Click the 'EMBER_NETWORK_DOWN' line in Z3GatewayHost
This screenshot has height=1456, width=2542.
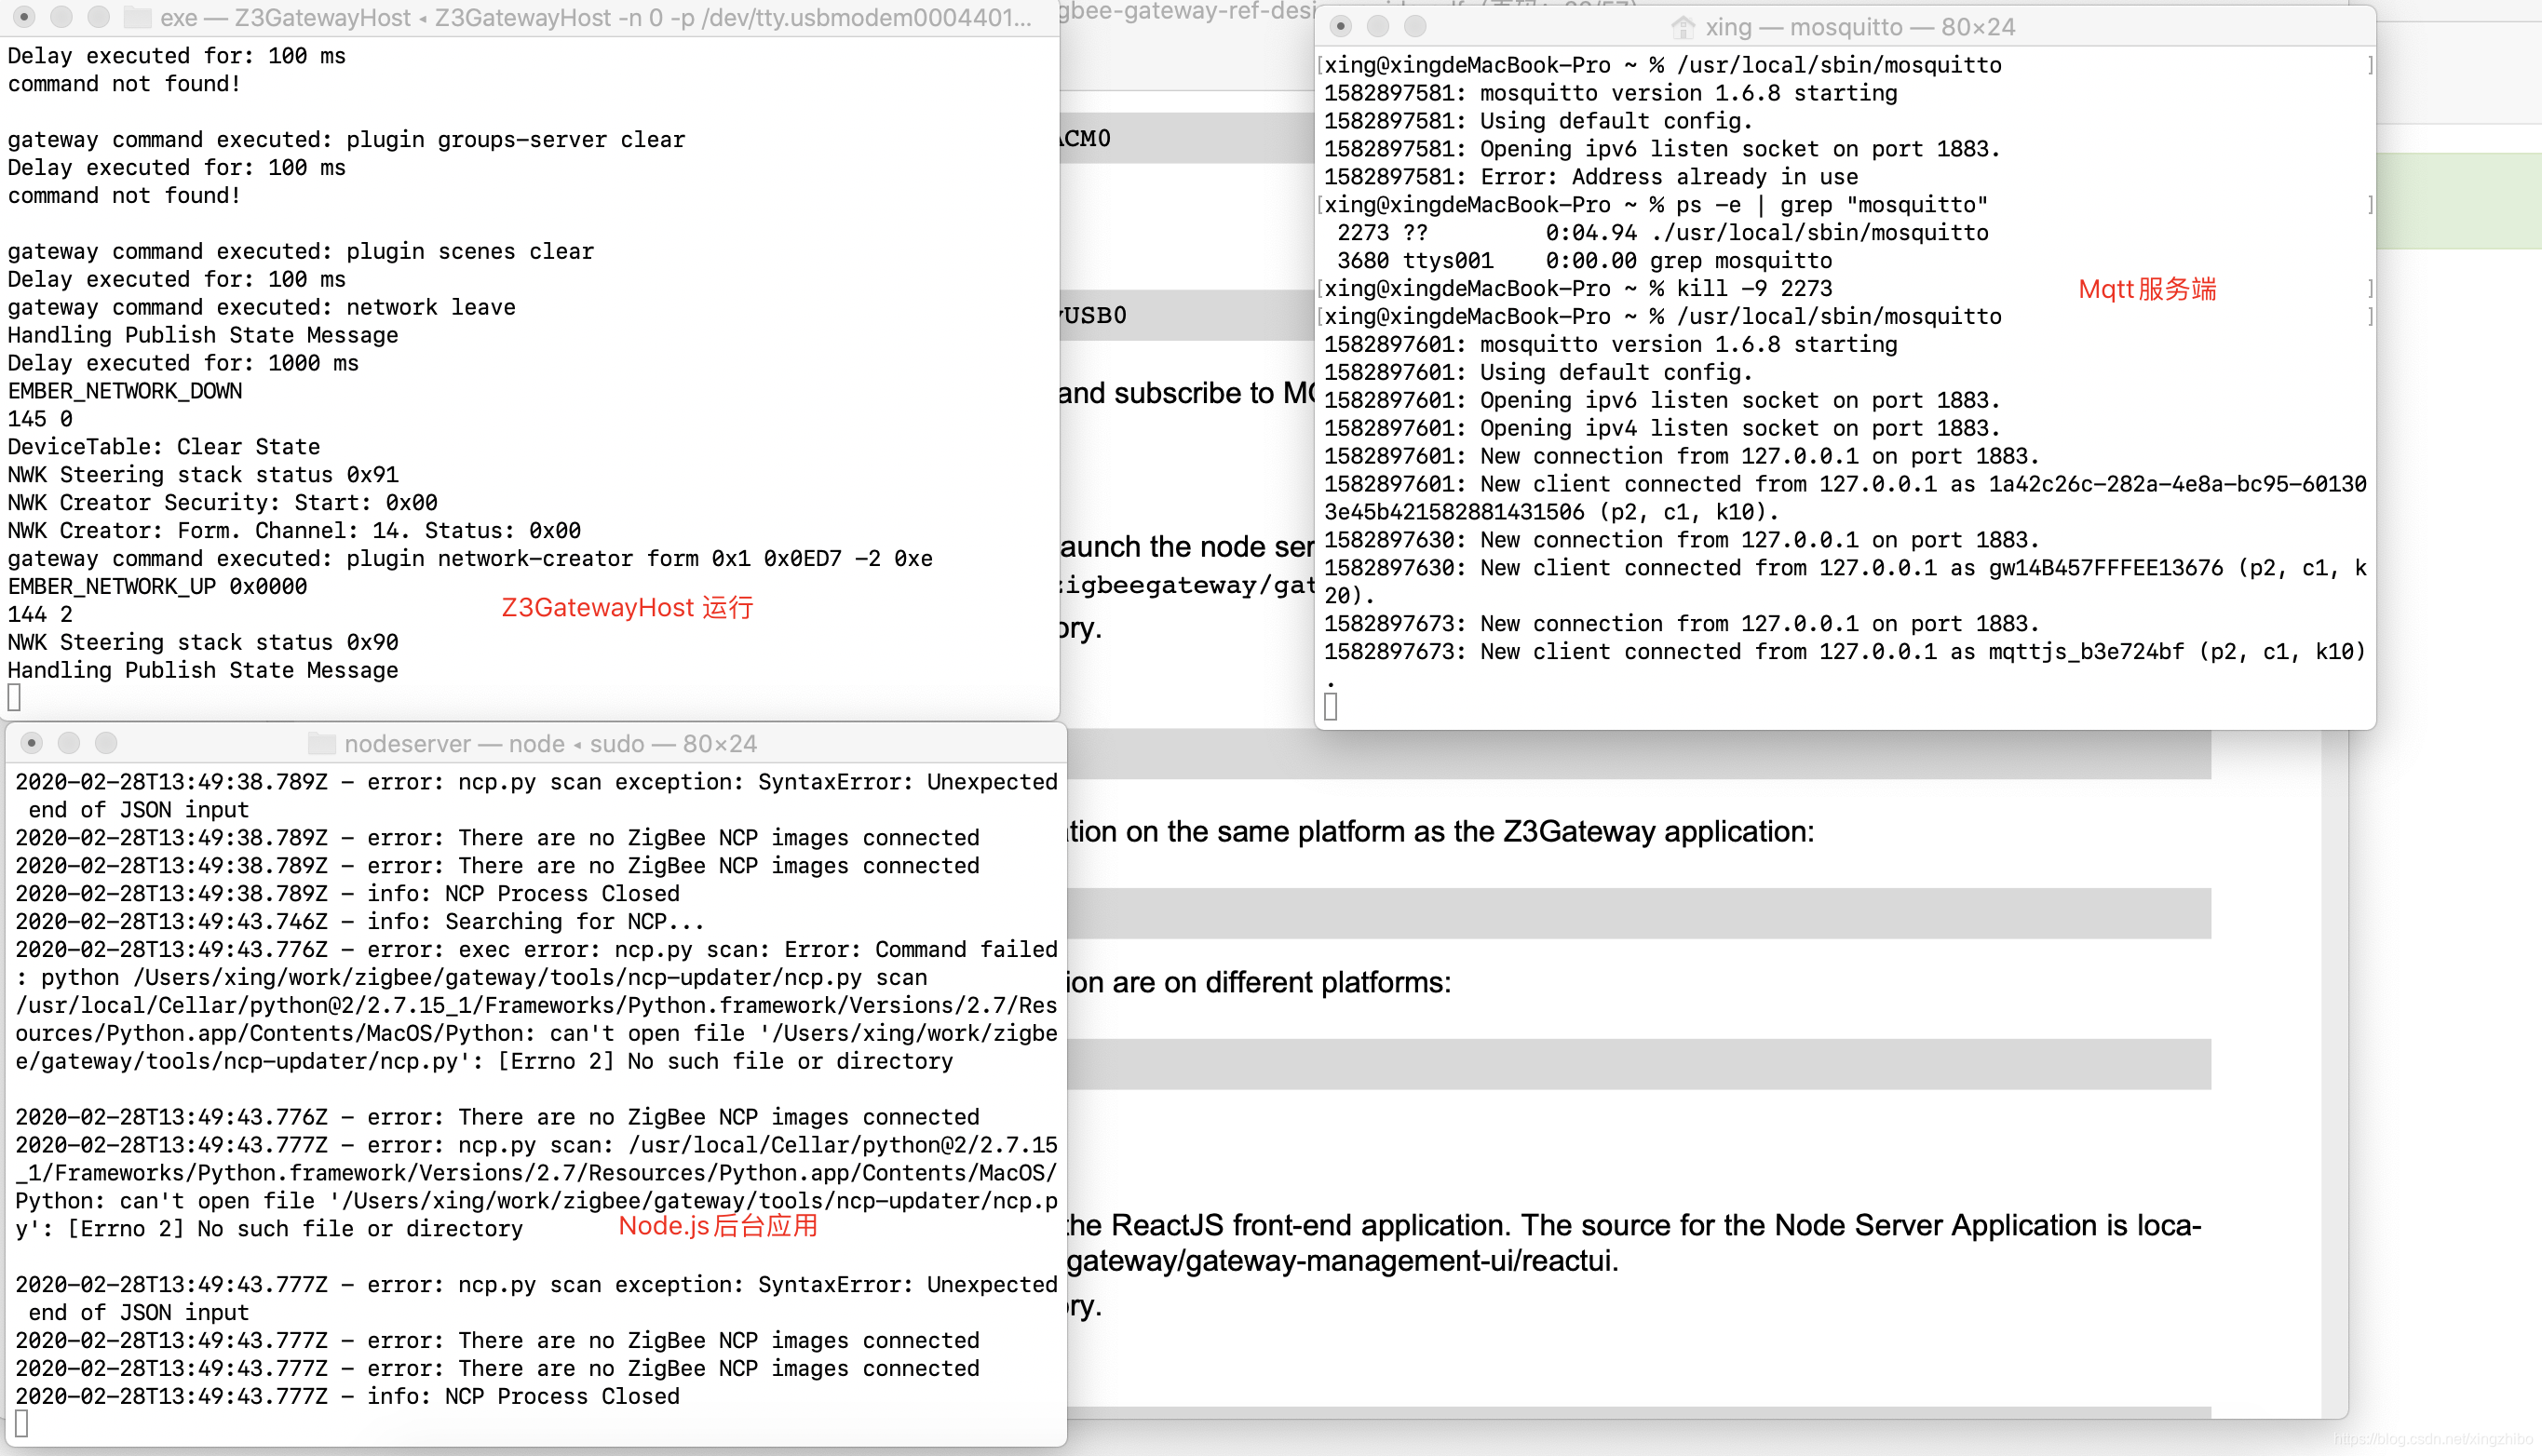point(125,391)
